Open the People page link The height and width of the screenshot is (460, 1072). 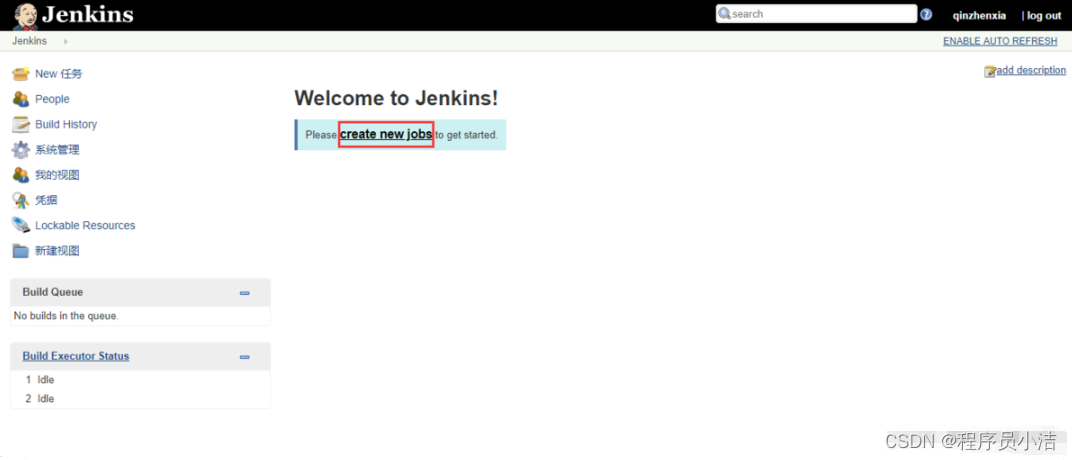coord(52,98)
